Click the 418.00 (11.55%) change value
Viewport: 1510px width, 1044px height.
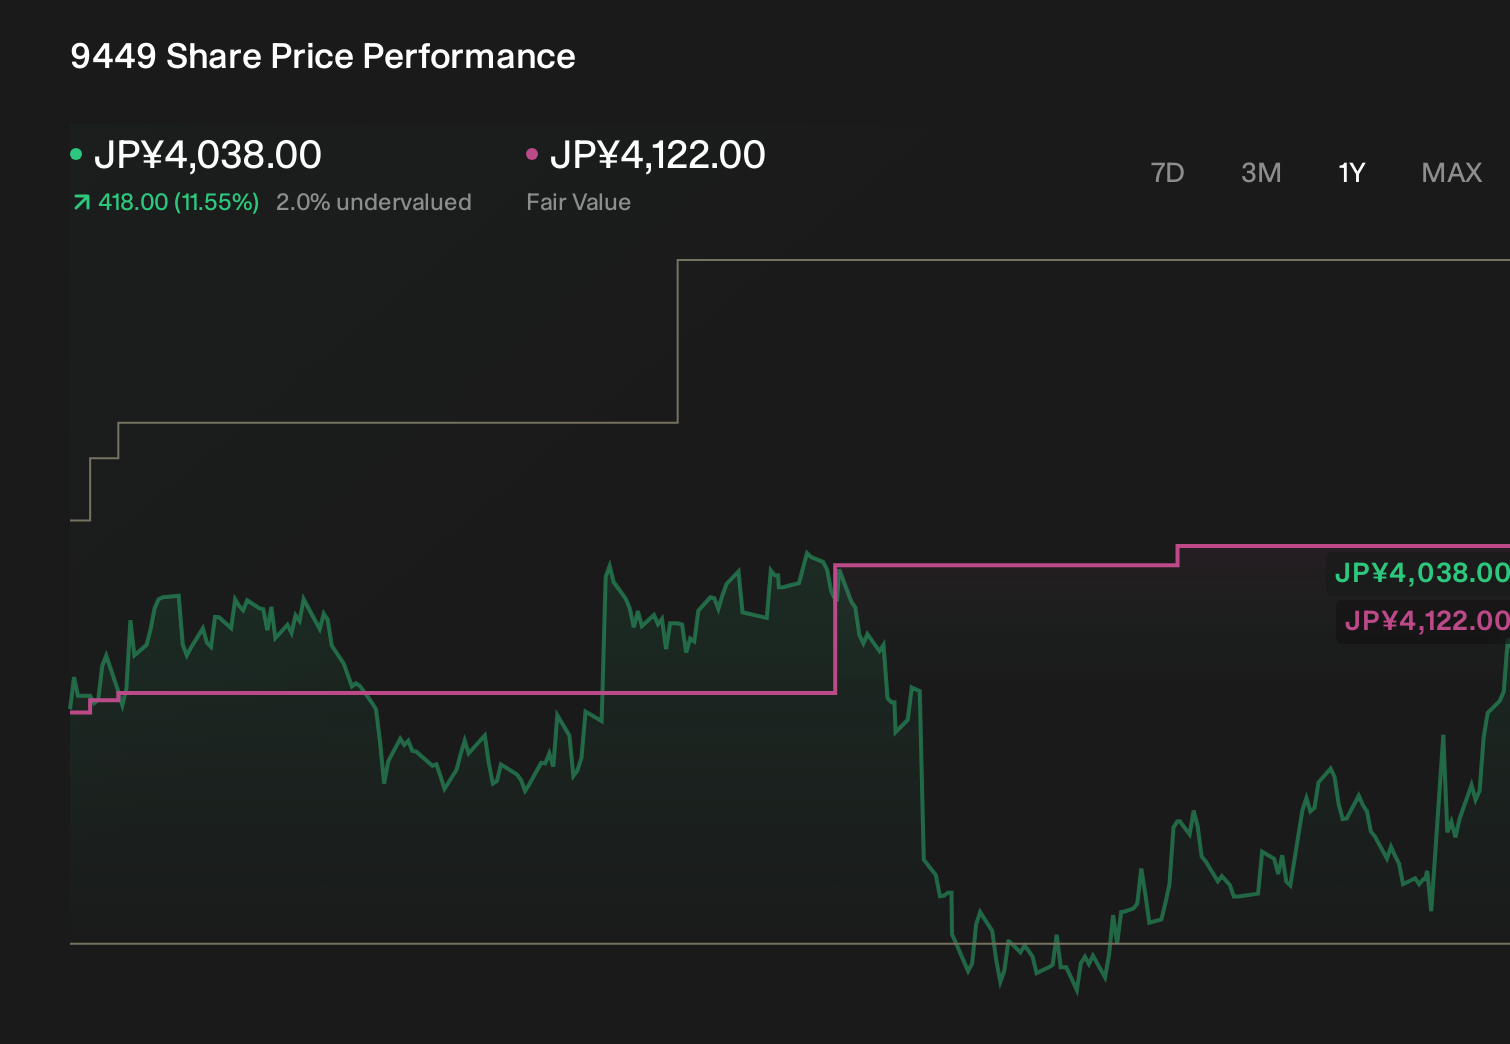coord(179,202)
